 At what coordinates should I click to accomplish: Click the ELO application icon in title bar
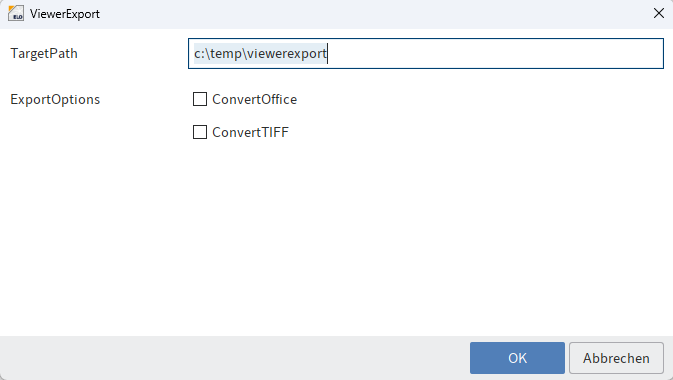click(16, 13)
